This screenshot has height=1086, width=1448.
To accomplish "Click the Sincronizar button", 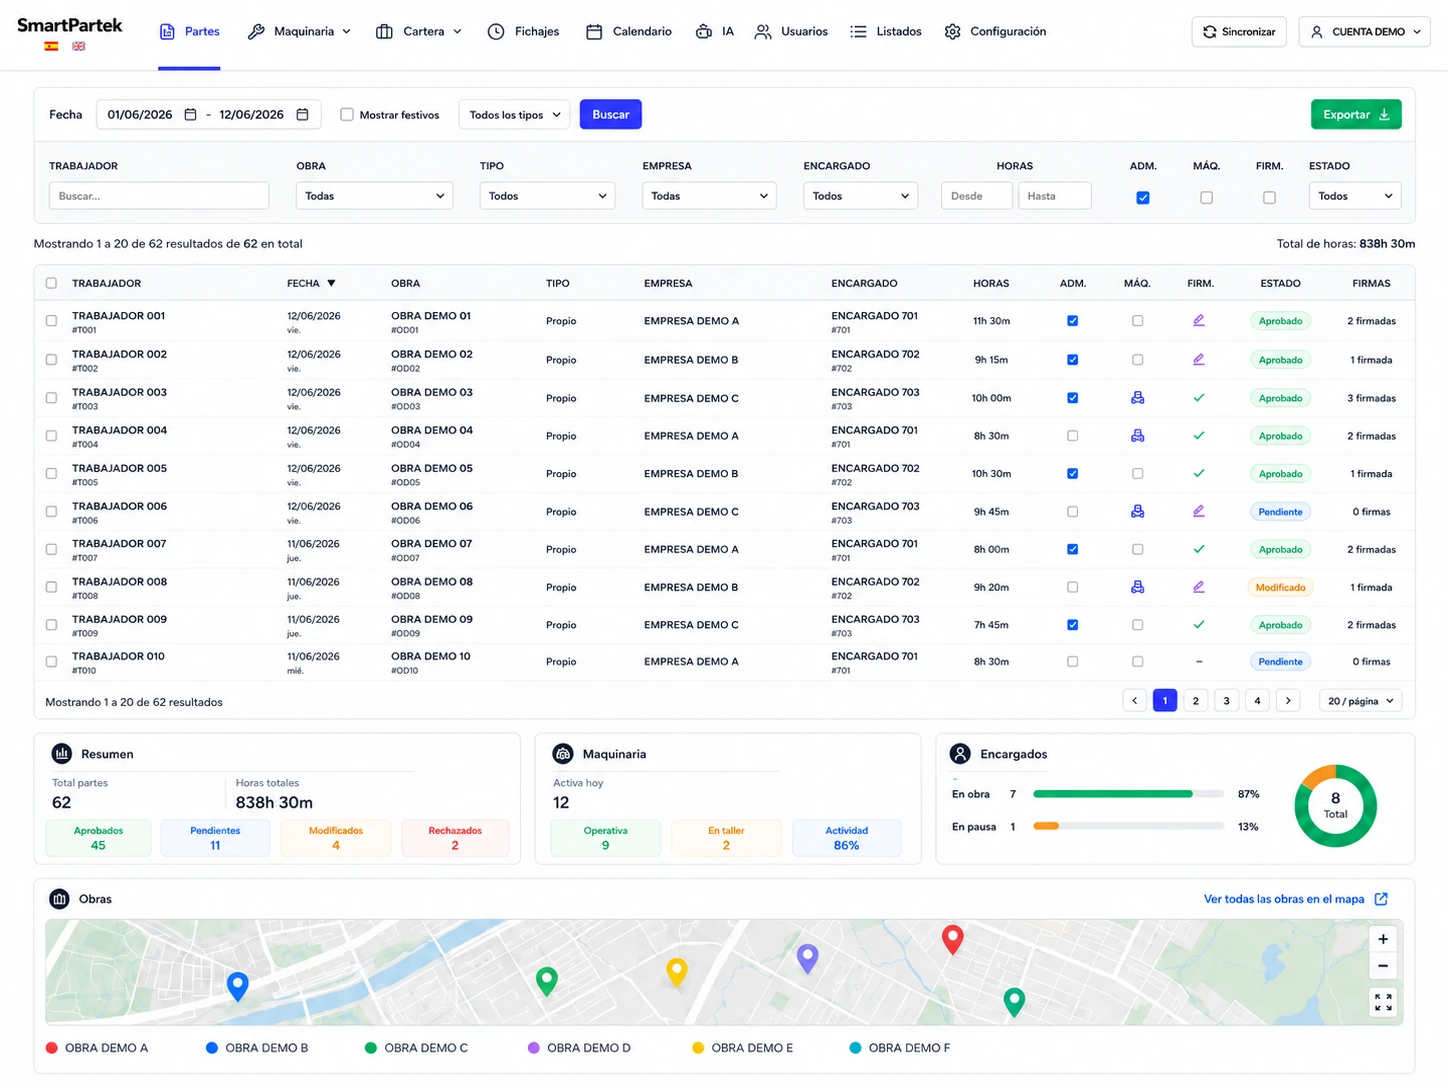I will coord(1239,32).
